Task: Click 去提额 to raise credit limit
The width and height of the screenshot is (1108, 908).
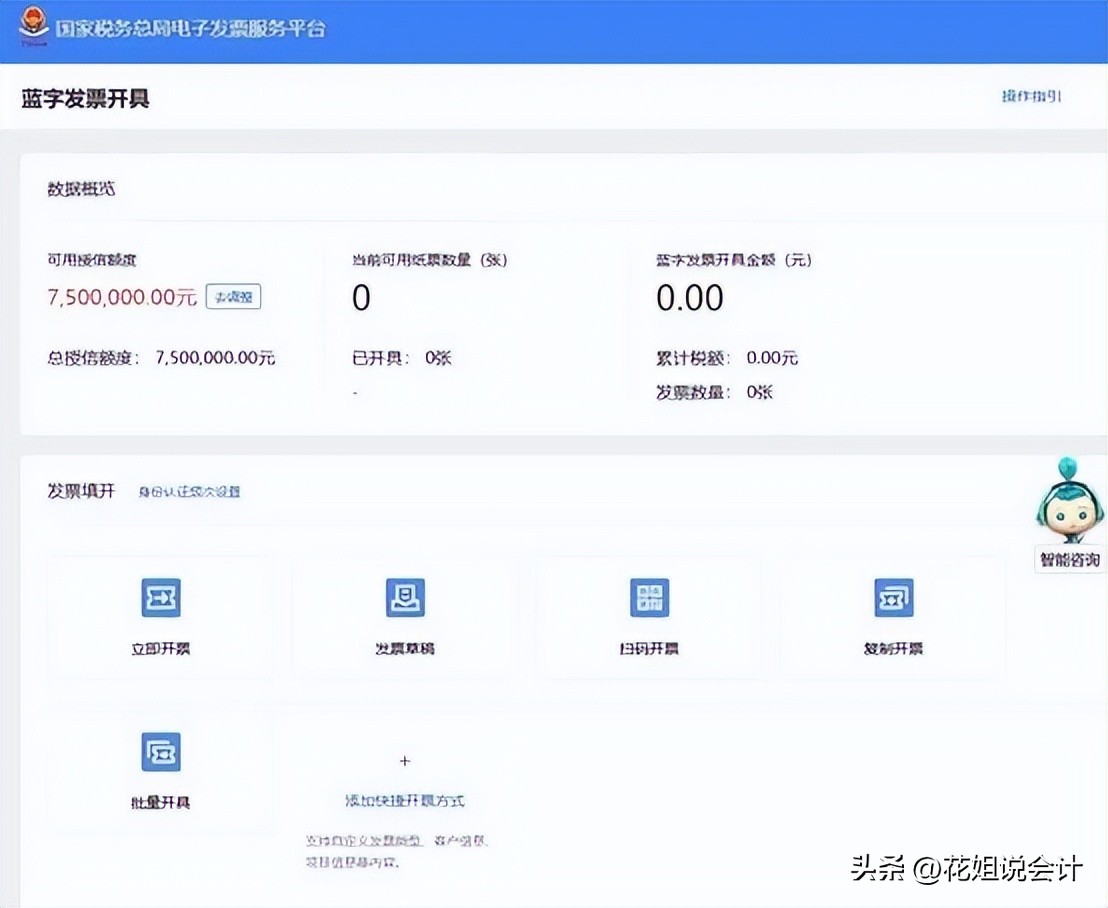Action: (x=233, y=296)
